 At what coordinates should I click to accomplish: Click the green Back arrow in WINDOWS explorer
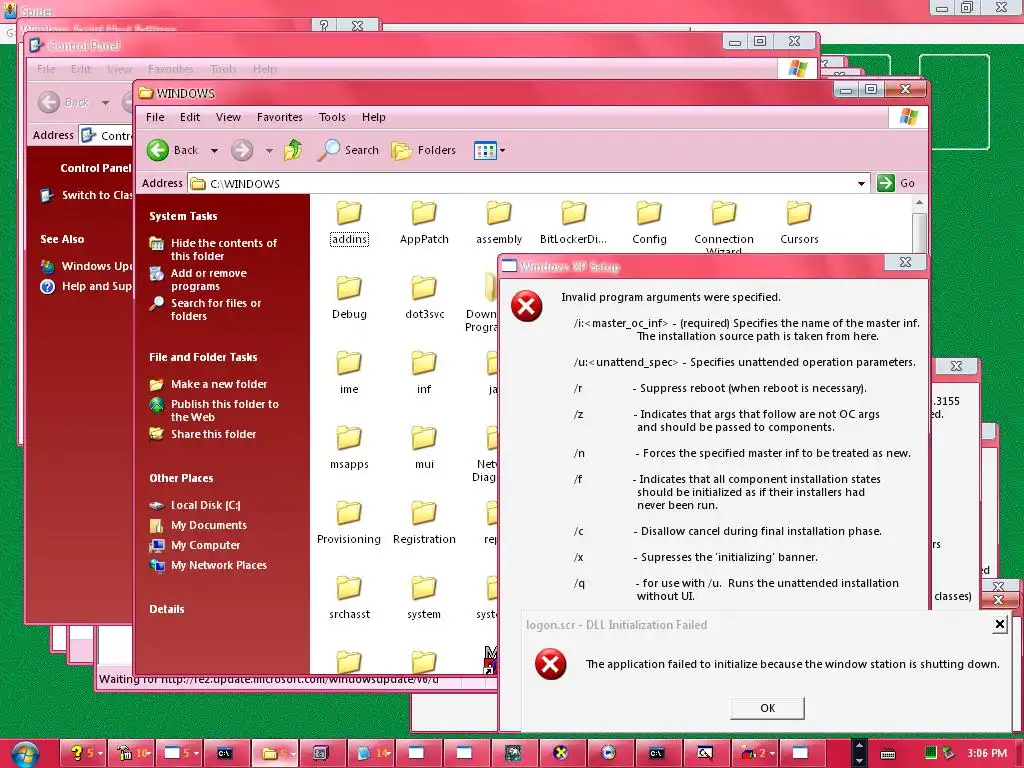(157, 150)
